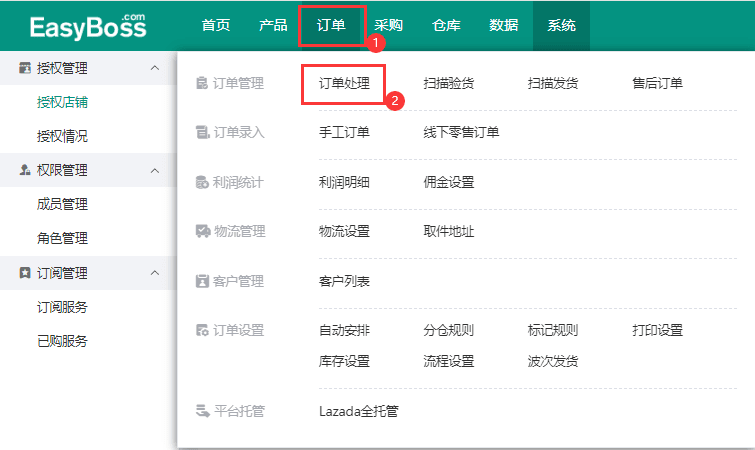Collapse the 订阅管理 sidebar section
The height and width of the screenshot is (450, 755).
pos(154,273)
